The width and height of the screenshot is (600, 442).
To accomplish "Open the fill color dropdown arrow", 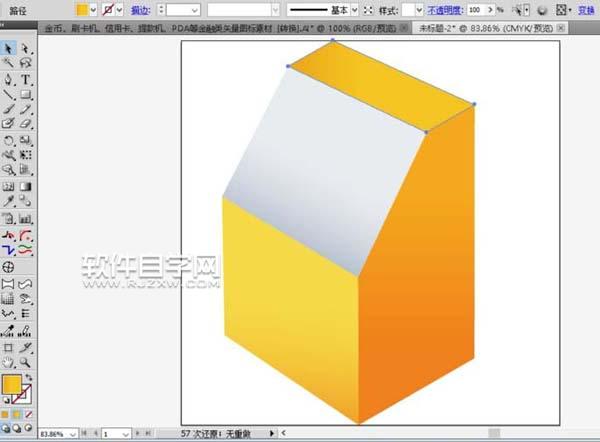I will pyautogui.click(x=93, y=10).
